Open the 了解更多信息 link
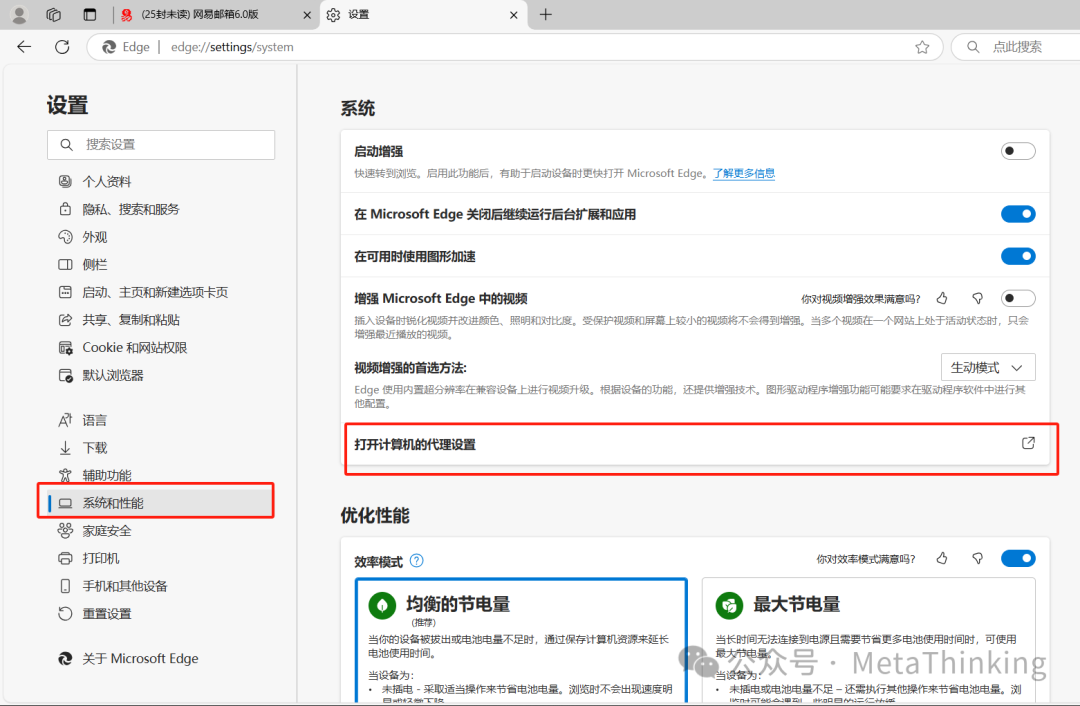The height and width of the screenshot is (706, 1080). [x=744, y=174]
